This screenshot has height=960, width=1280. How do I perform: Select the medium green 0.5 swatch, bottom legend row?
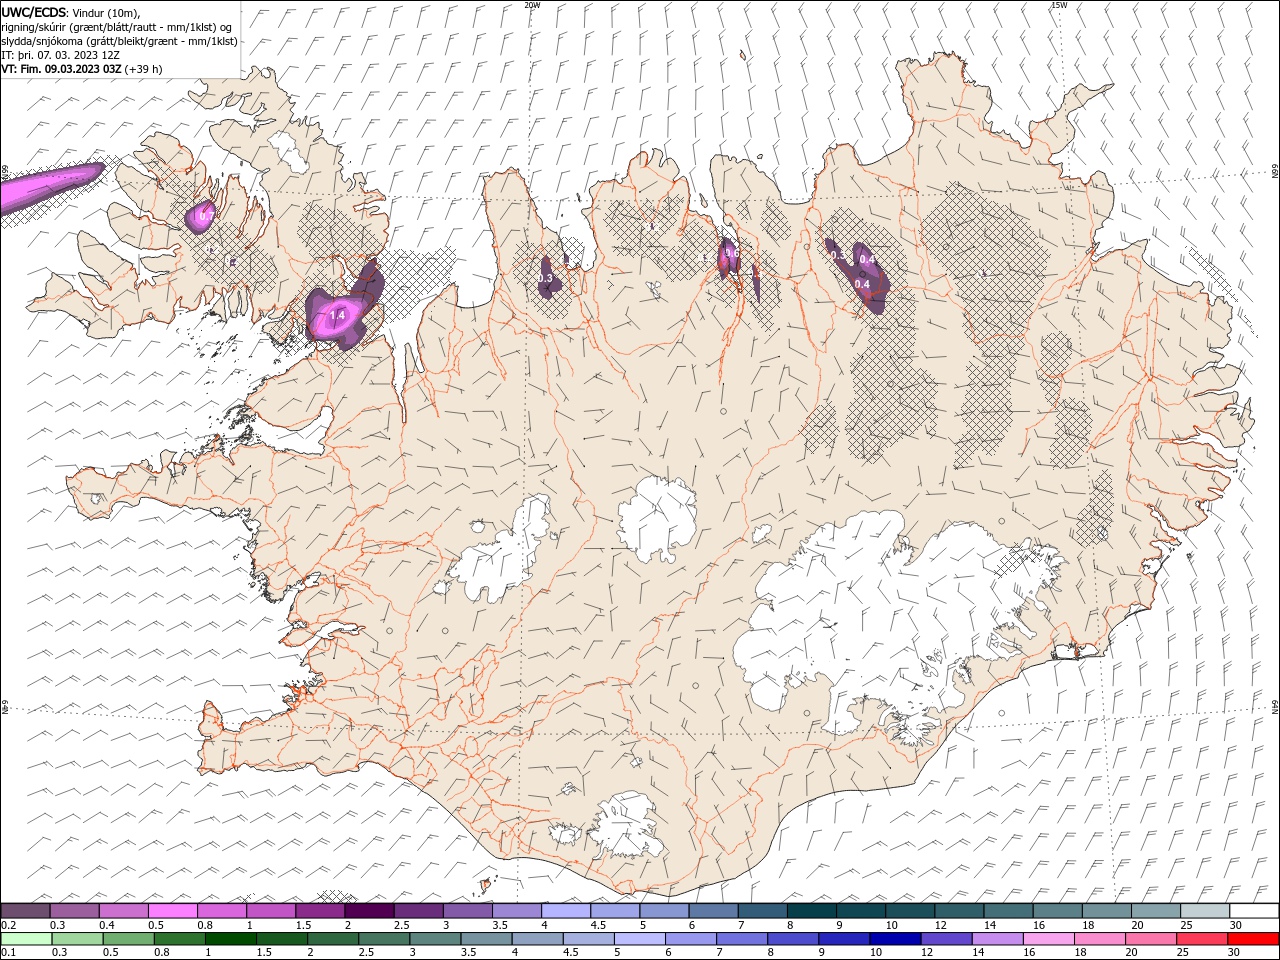click(128, 939)
